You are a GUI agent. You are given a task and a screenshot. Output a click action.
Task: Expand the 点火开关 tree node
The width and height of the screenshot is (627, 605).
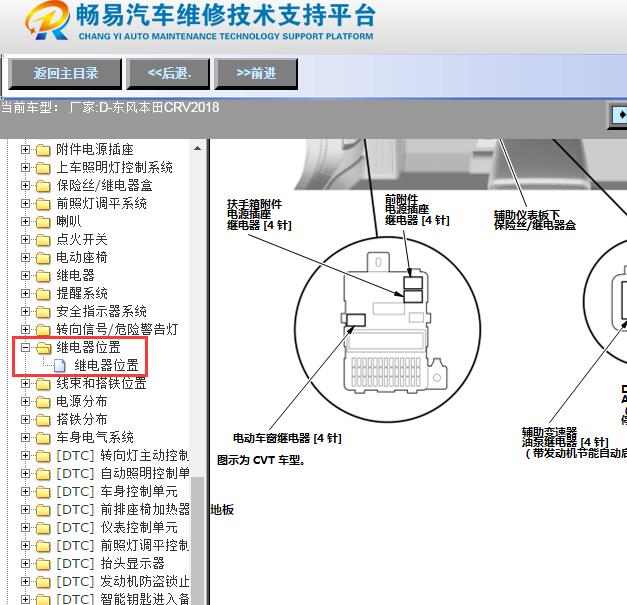tap(25, 239)
